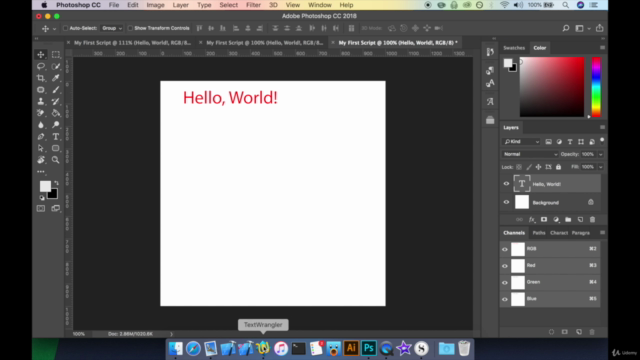This screenshot has width=640, height=360.
Task: Select the Dodge tool
Action: pyautogui.click(x=56, y=125)
